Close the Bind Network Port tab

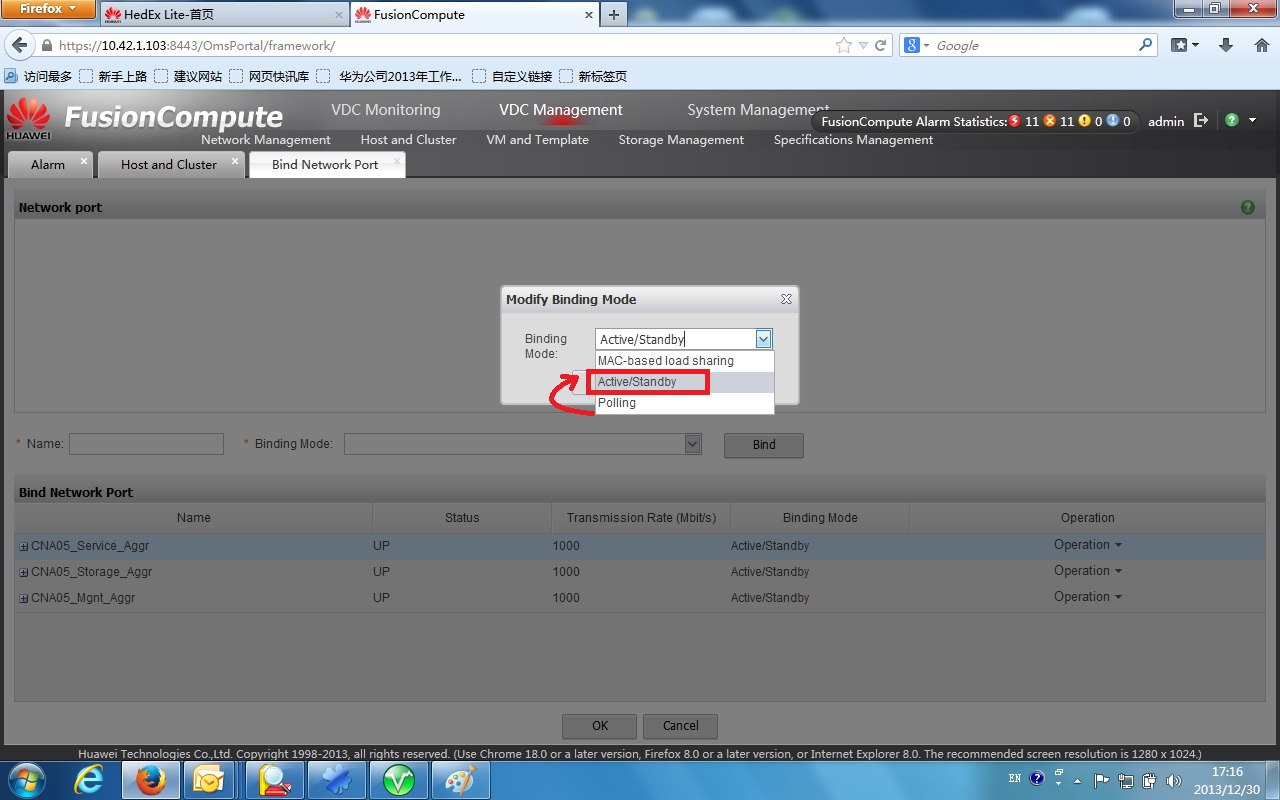pos(397,160)
